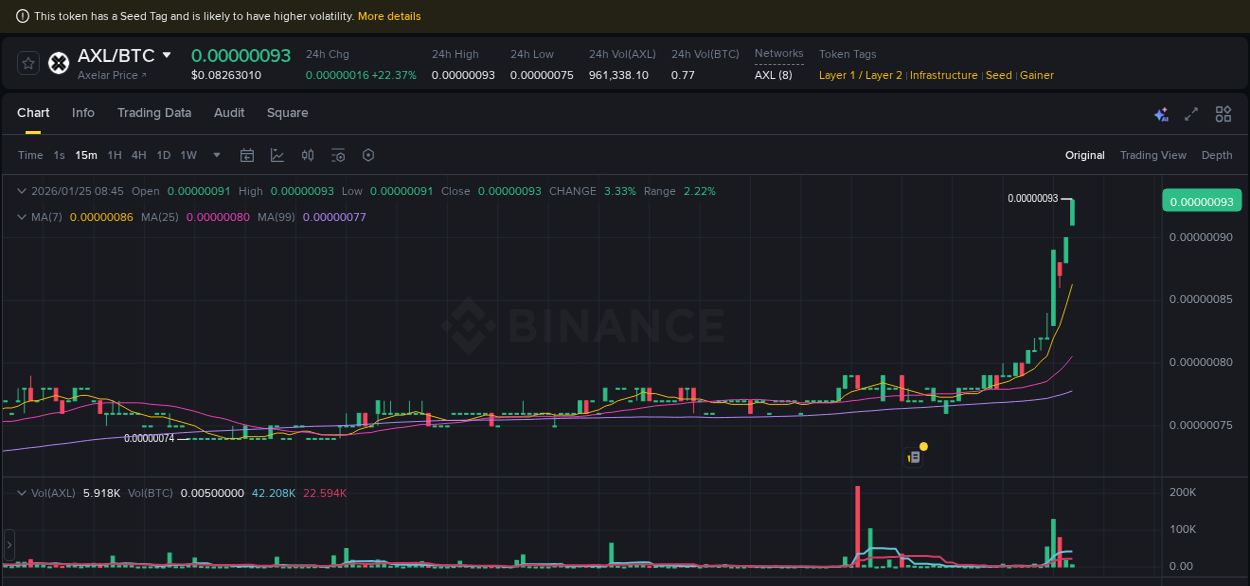Open the grid layout icon top right
Viewport: 1250px width, 586px height.
pyautogui.click(x=1223, y=114)
